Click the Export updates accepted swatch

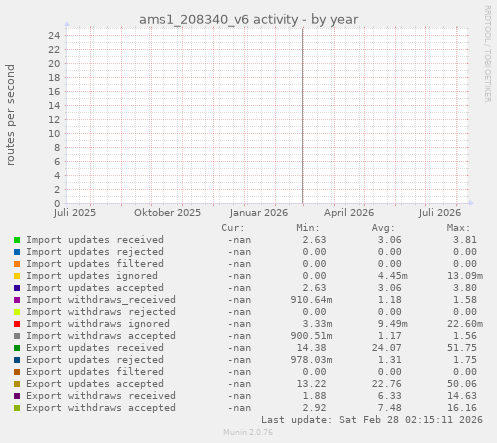[17, 384]
